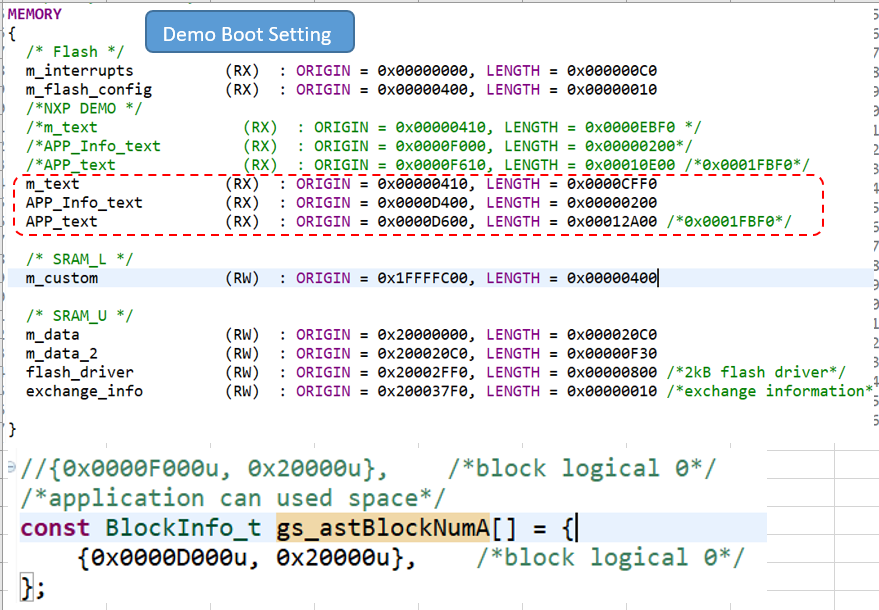Click the closing brace of the MEMORY block

12,429
